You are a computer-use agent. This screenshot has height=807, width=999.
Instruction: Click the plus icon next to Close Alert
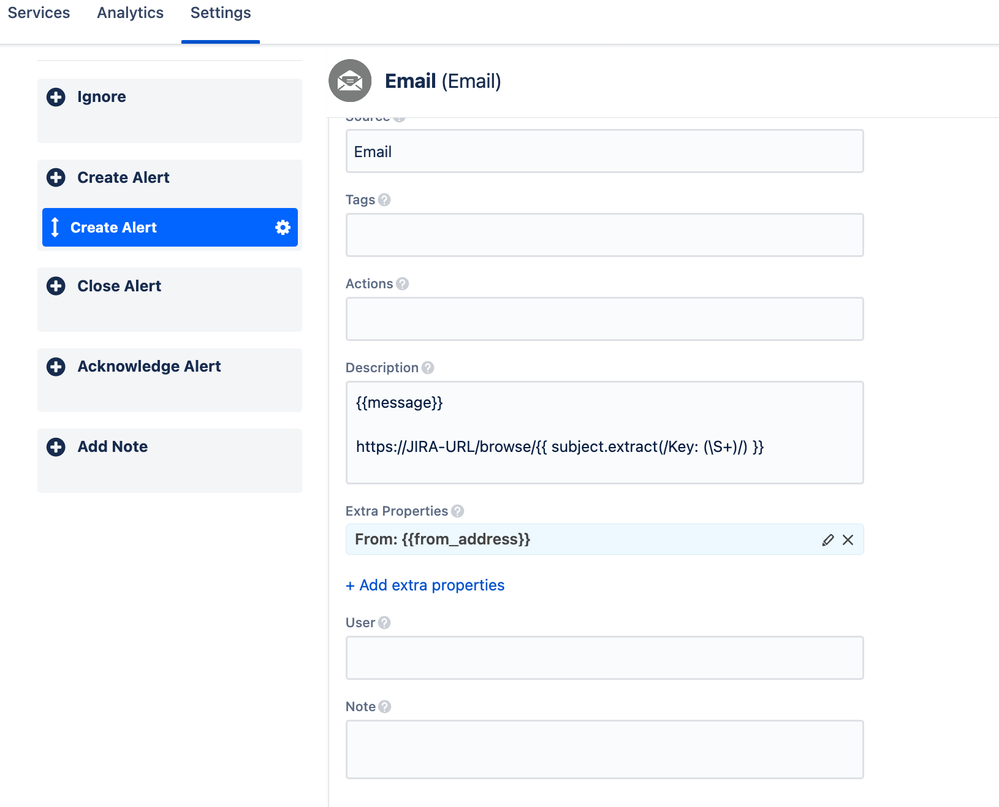point(56,286)
